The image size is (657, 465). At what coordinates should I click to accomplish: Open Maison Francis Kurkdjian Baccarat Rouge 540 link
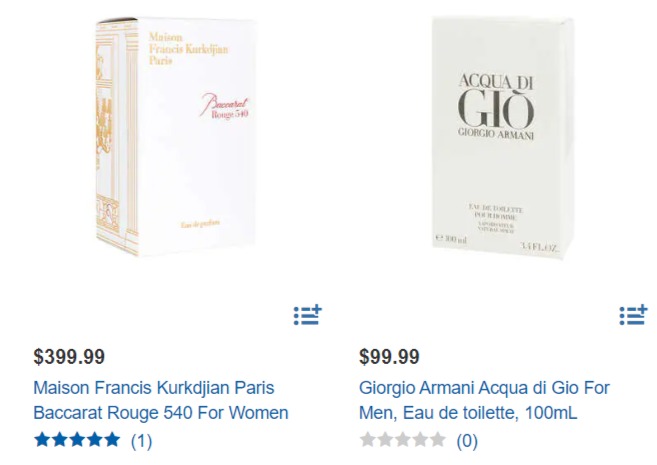[161, 400]
